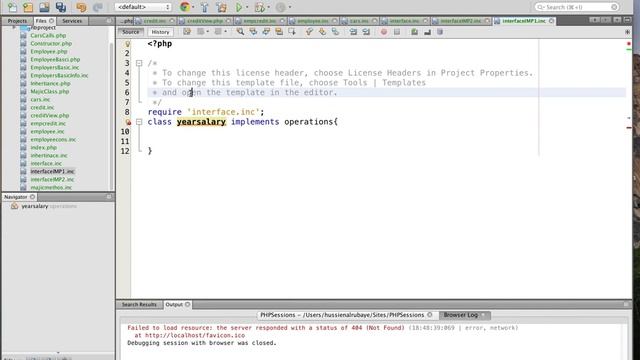This screenshot has height=360, width=640.
Task: Click the scroll tabs left button
Action: (594, 20)
